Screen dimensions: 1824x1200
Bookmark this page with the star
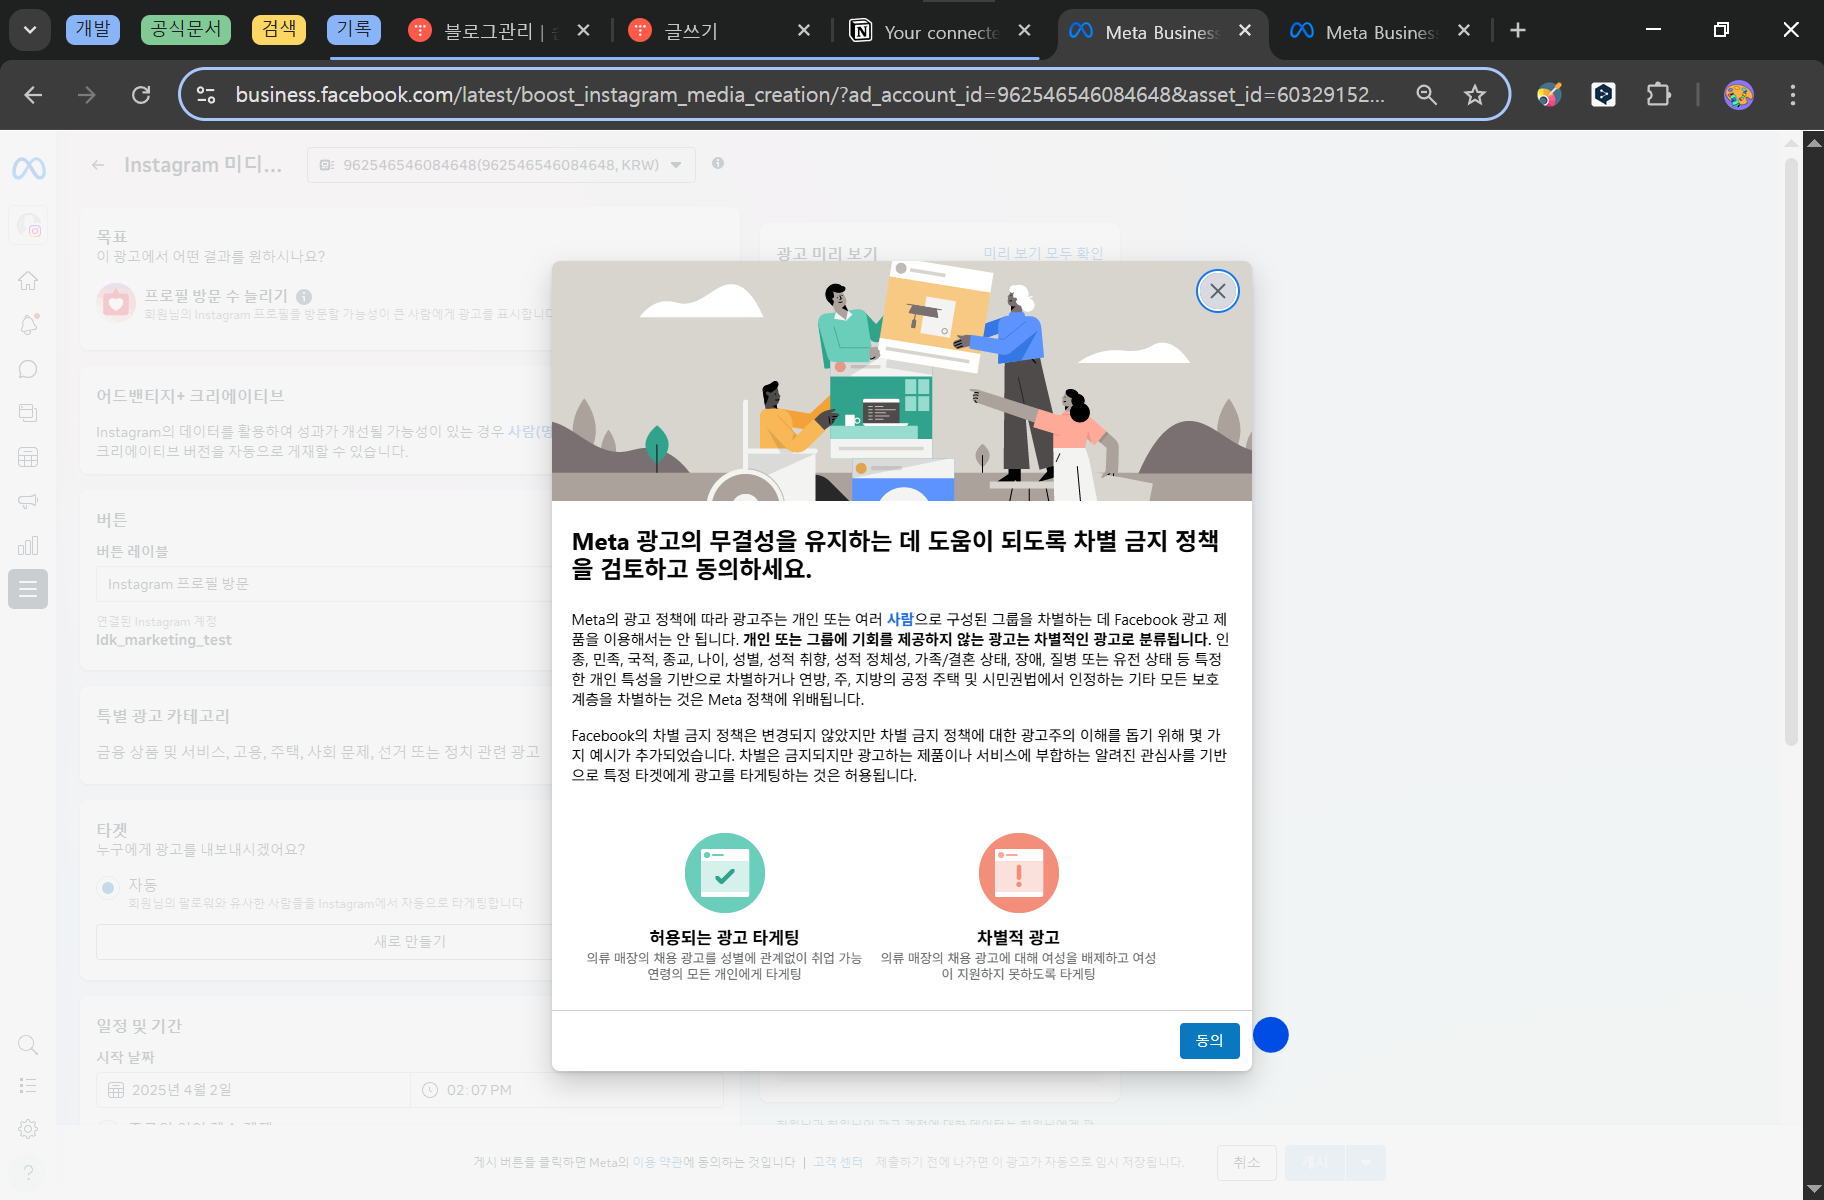[x=1475, y=95]
